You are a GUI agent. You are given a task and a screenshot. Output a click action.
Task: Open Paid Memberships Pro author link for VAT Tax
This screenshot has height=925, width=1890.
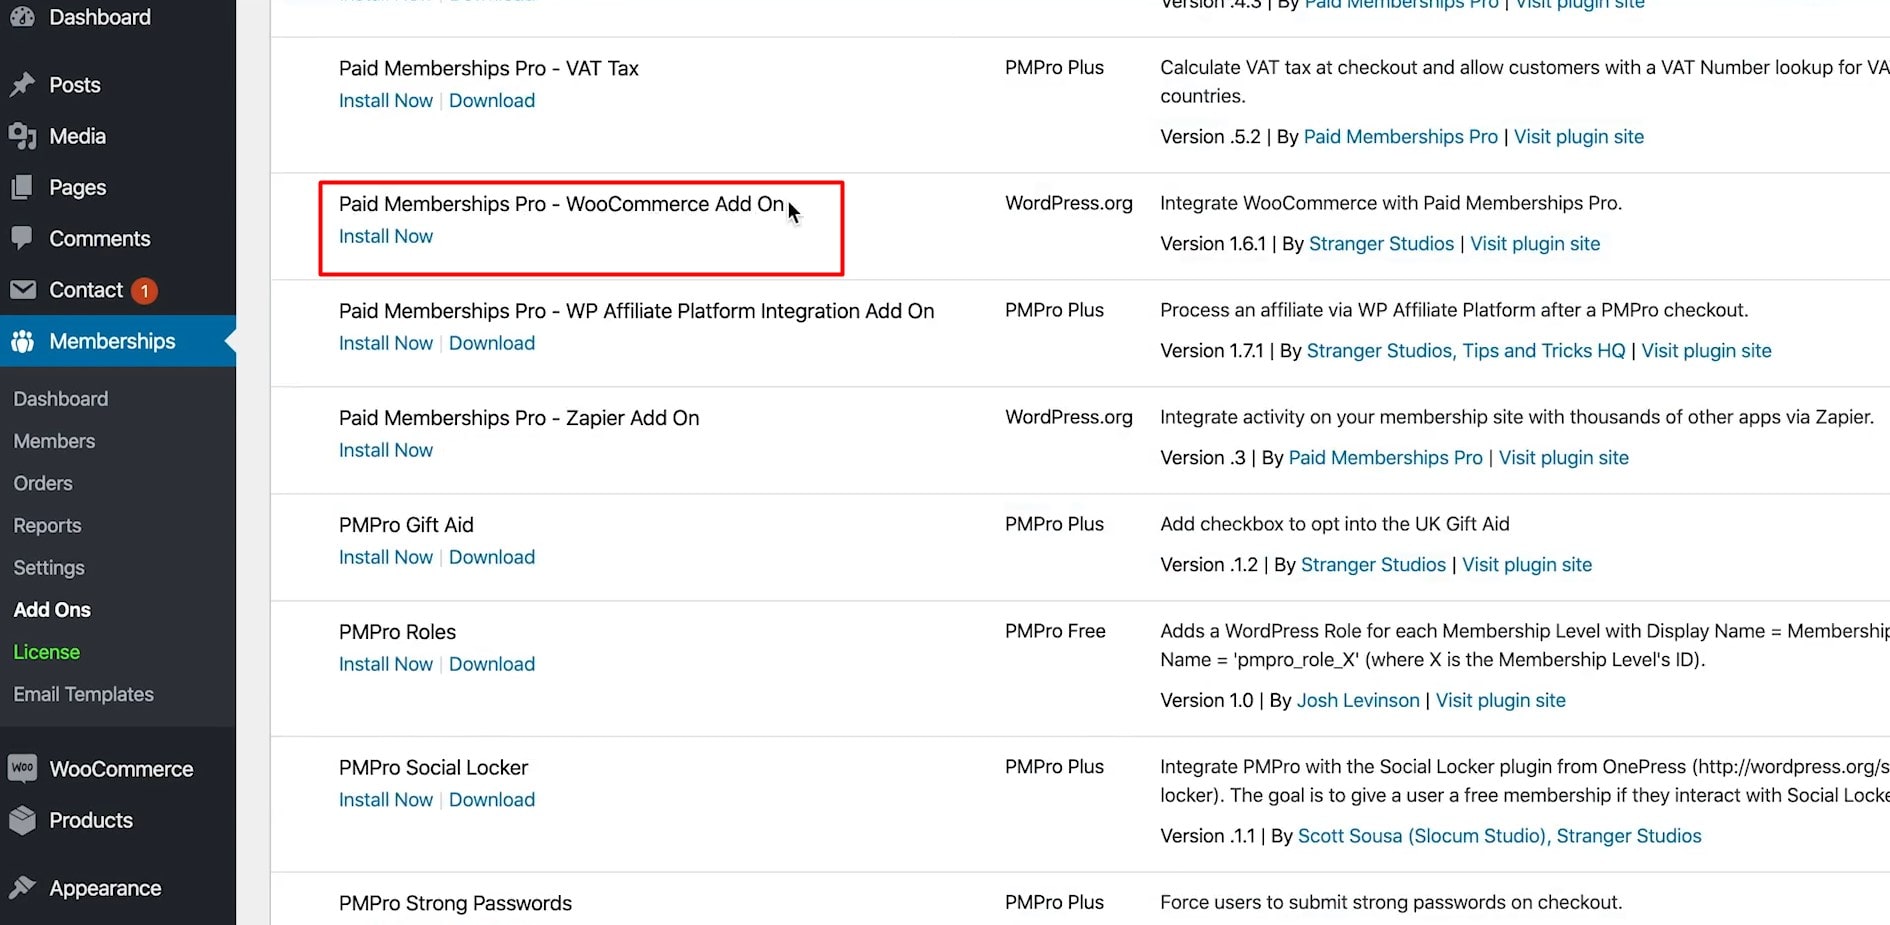pos(1401,137)
